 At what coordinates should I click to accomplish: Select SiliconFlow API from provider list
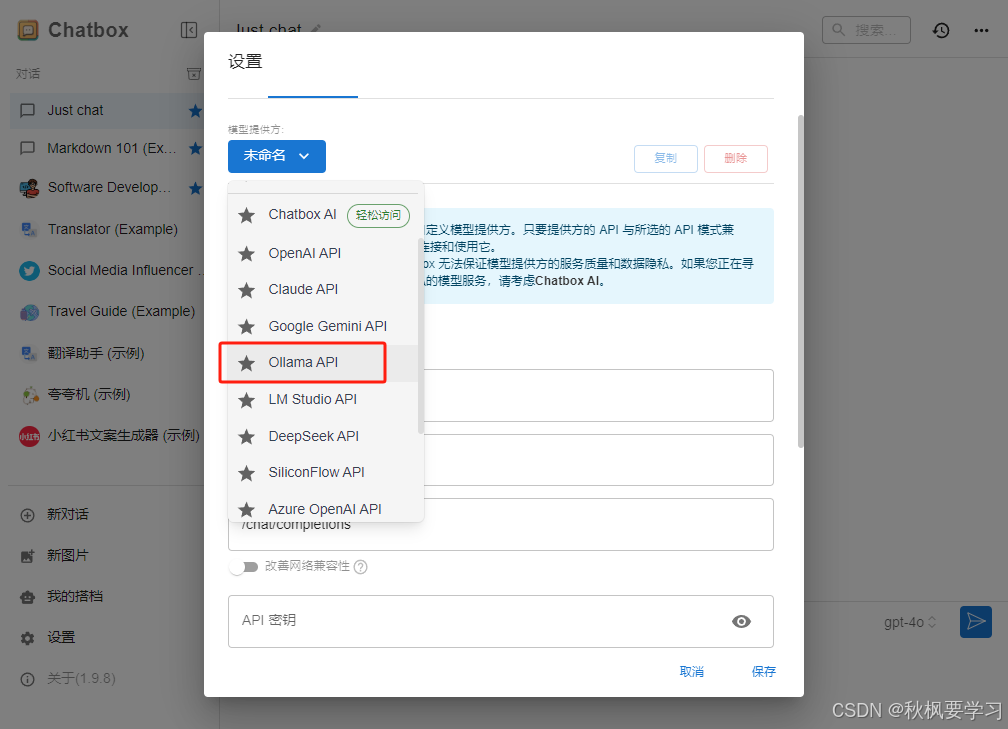(x=323, y=472)
